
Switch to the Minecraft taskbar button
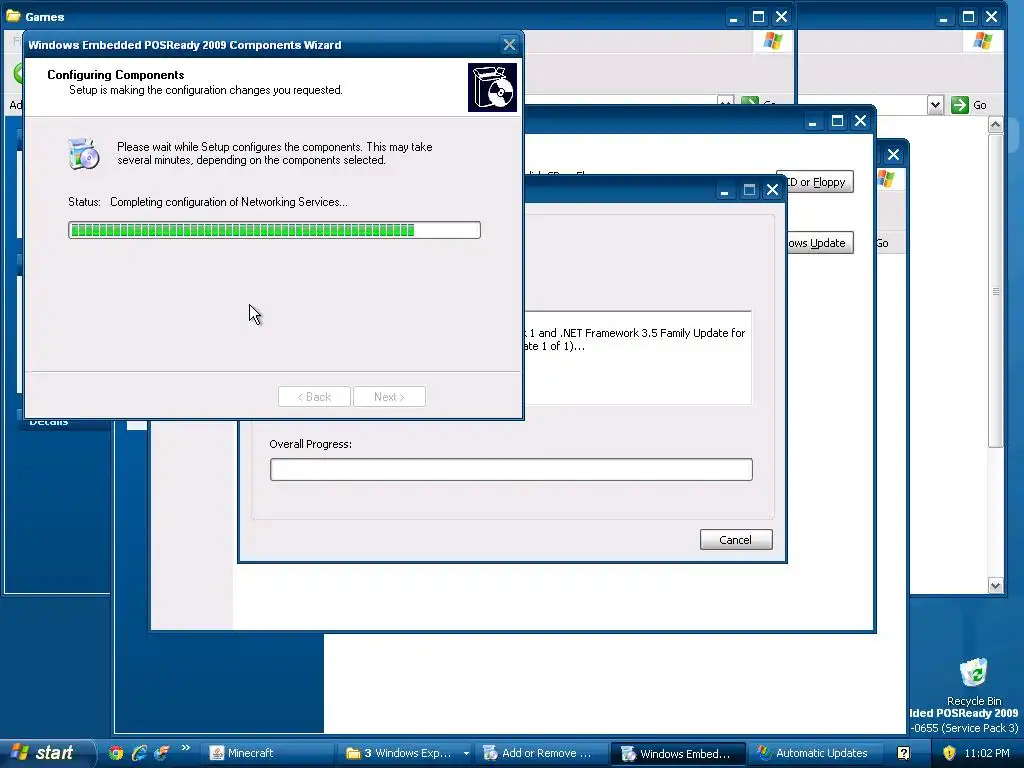266,753
